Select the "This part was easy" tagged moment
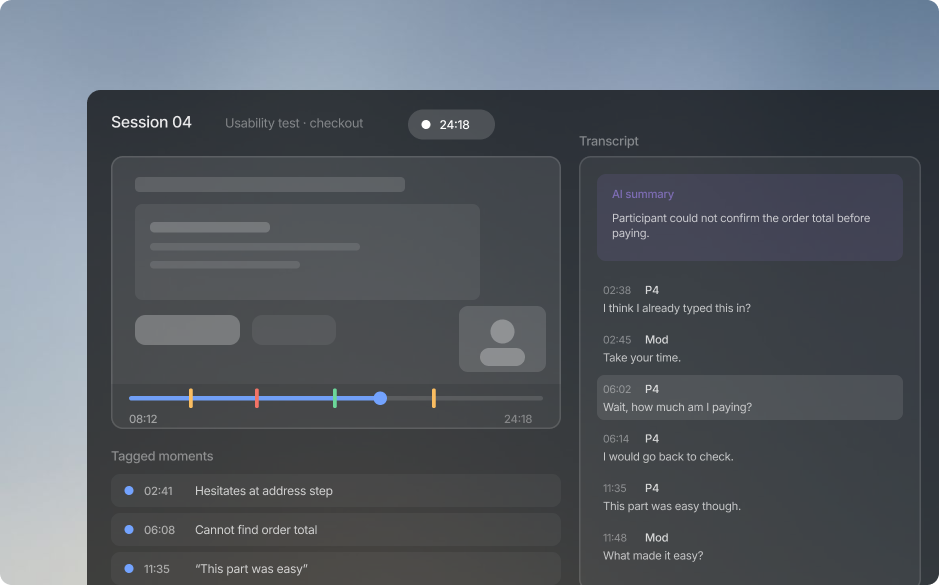 pyautogui.click(x=336, y=568)
